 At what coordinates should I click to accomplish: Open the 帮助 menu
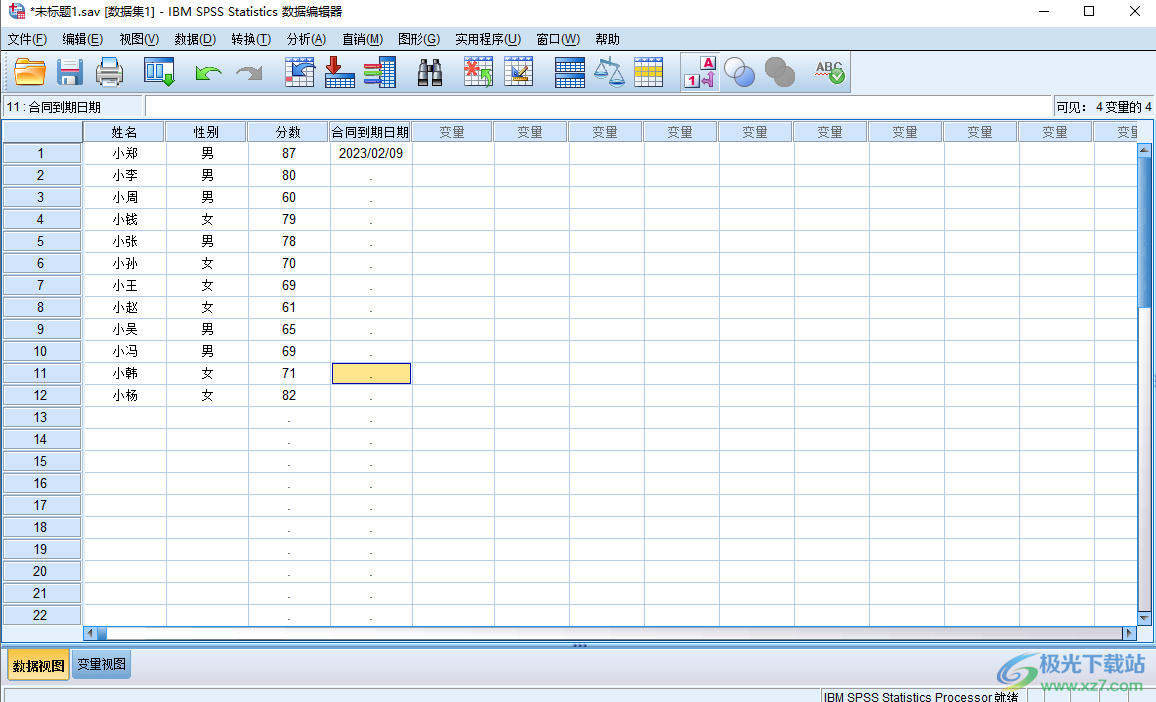[x=607, y=39]
